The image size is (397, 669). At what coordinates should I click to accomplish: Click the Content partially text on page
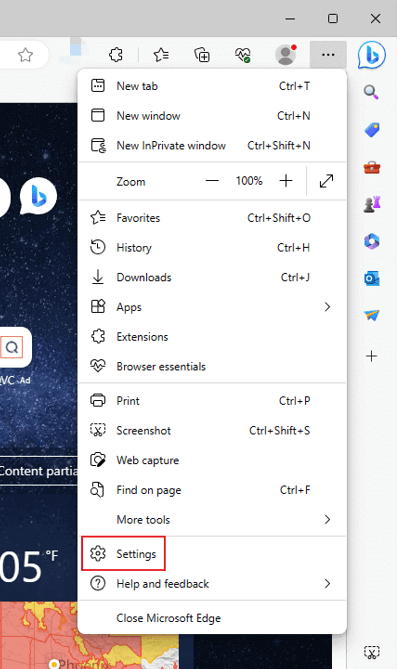38,471
